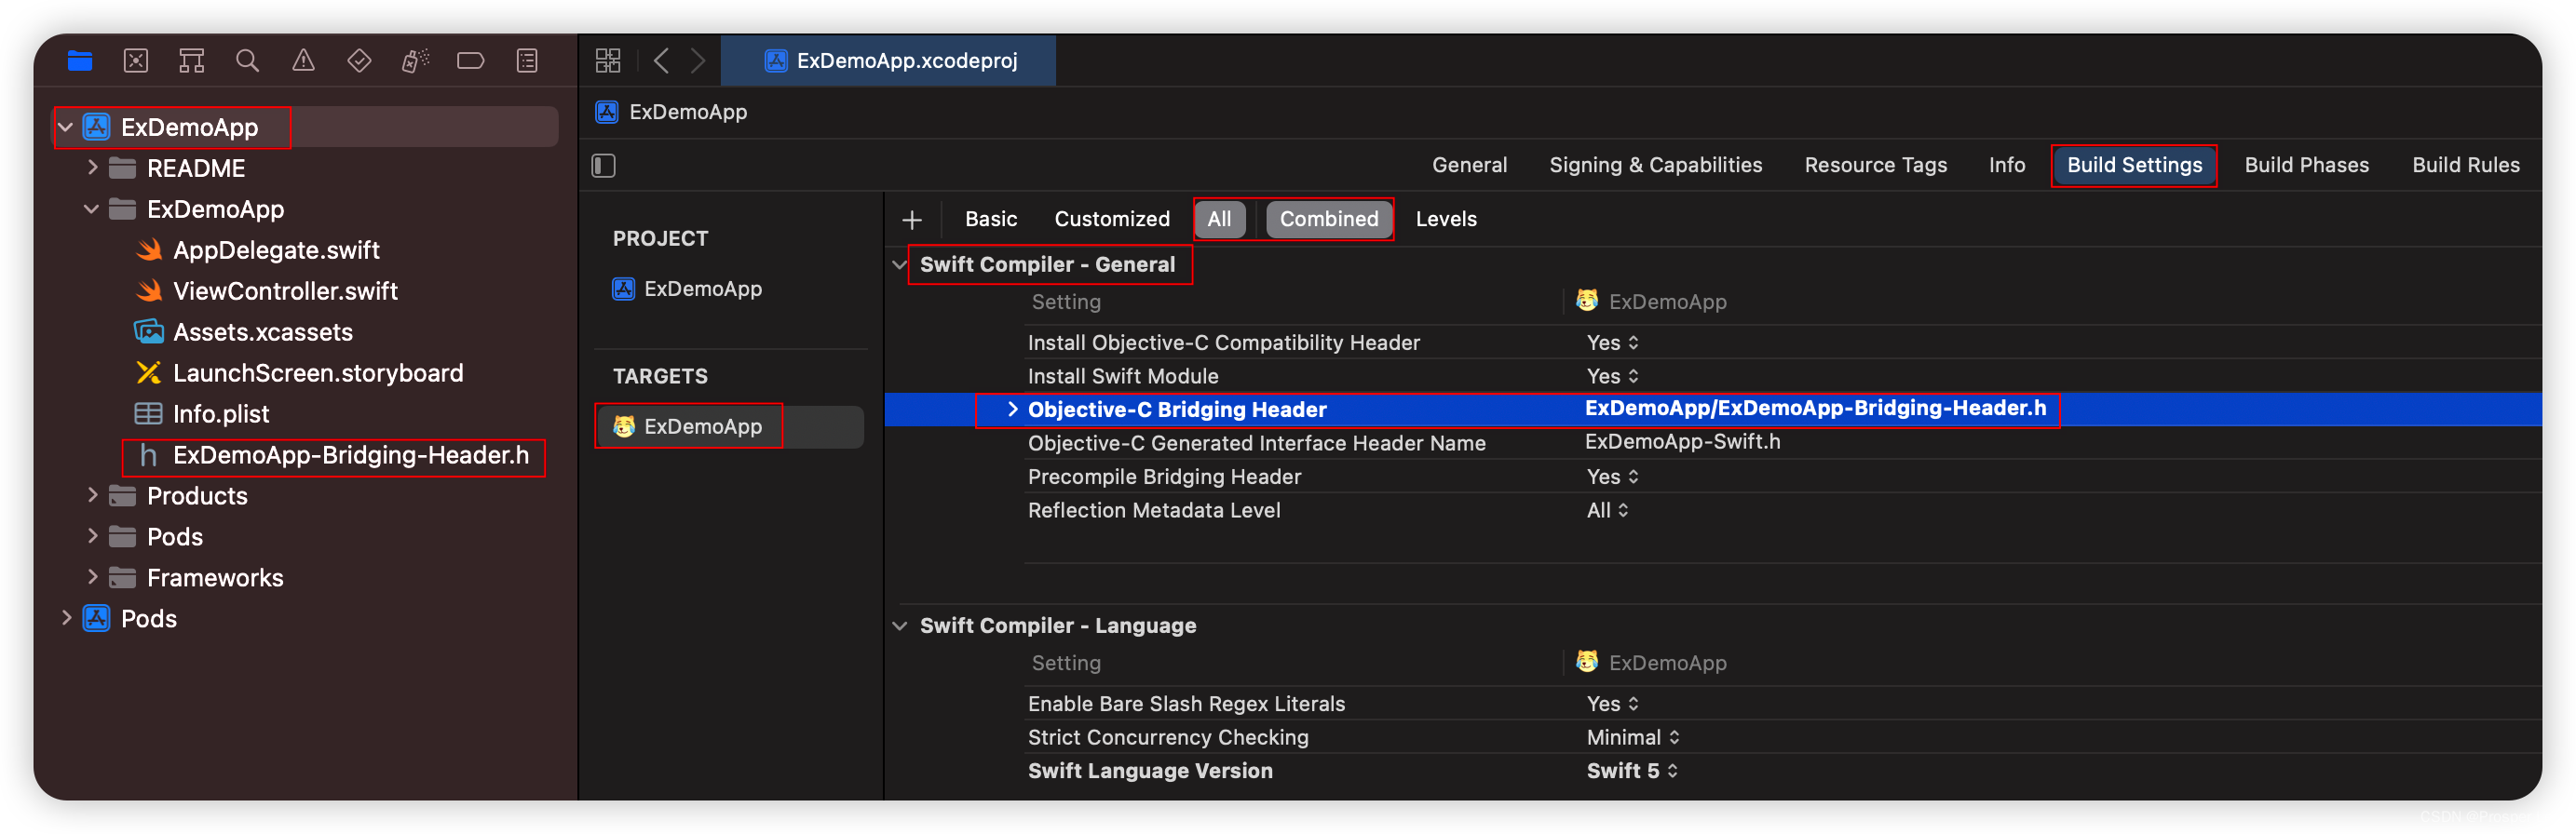Expand the Pods project at bottom
This screenshot has height=834, width=2576.
66,618
